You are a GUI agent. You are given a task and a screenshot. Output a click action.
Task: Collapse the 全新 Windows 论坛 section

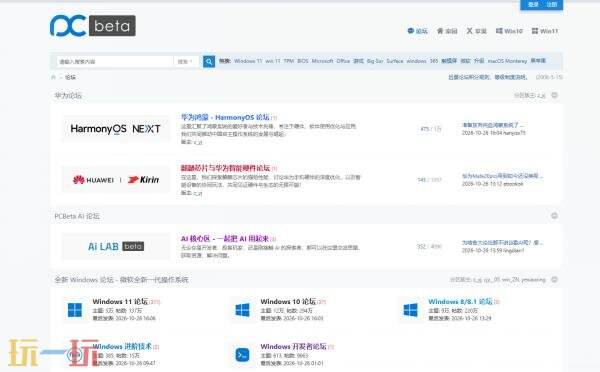click(x=554, y=279)
